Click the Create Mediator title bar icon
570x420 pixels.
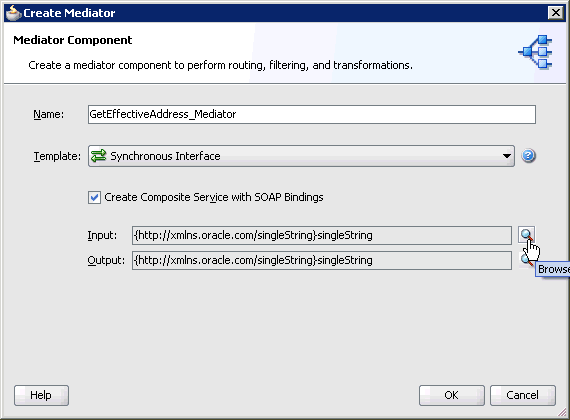(x=14, y=13)
